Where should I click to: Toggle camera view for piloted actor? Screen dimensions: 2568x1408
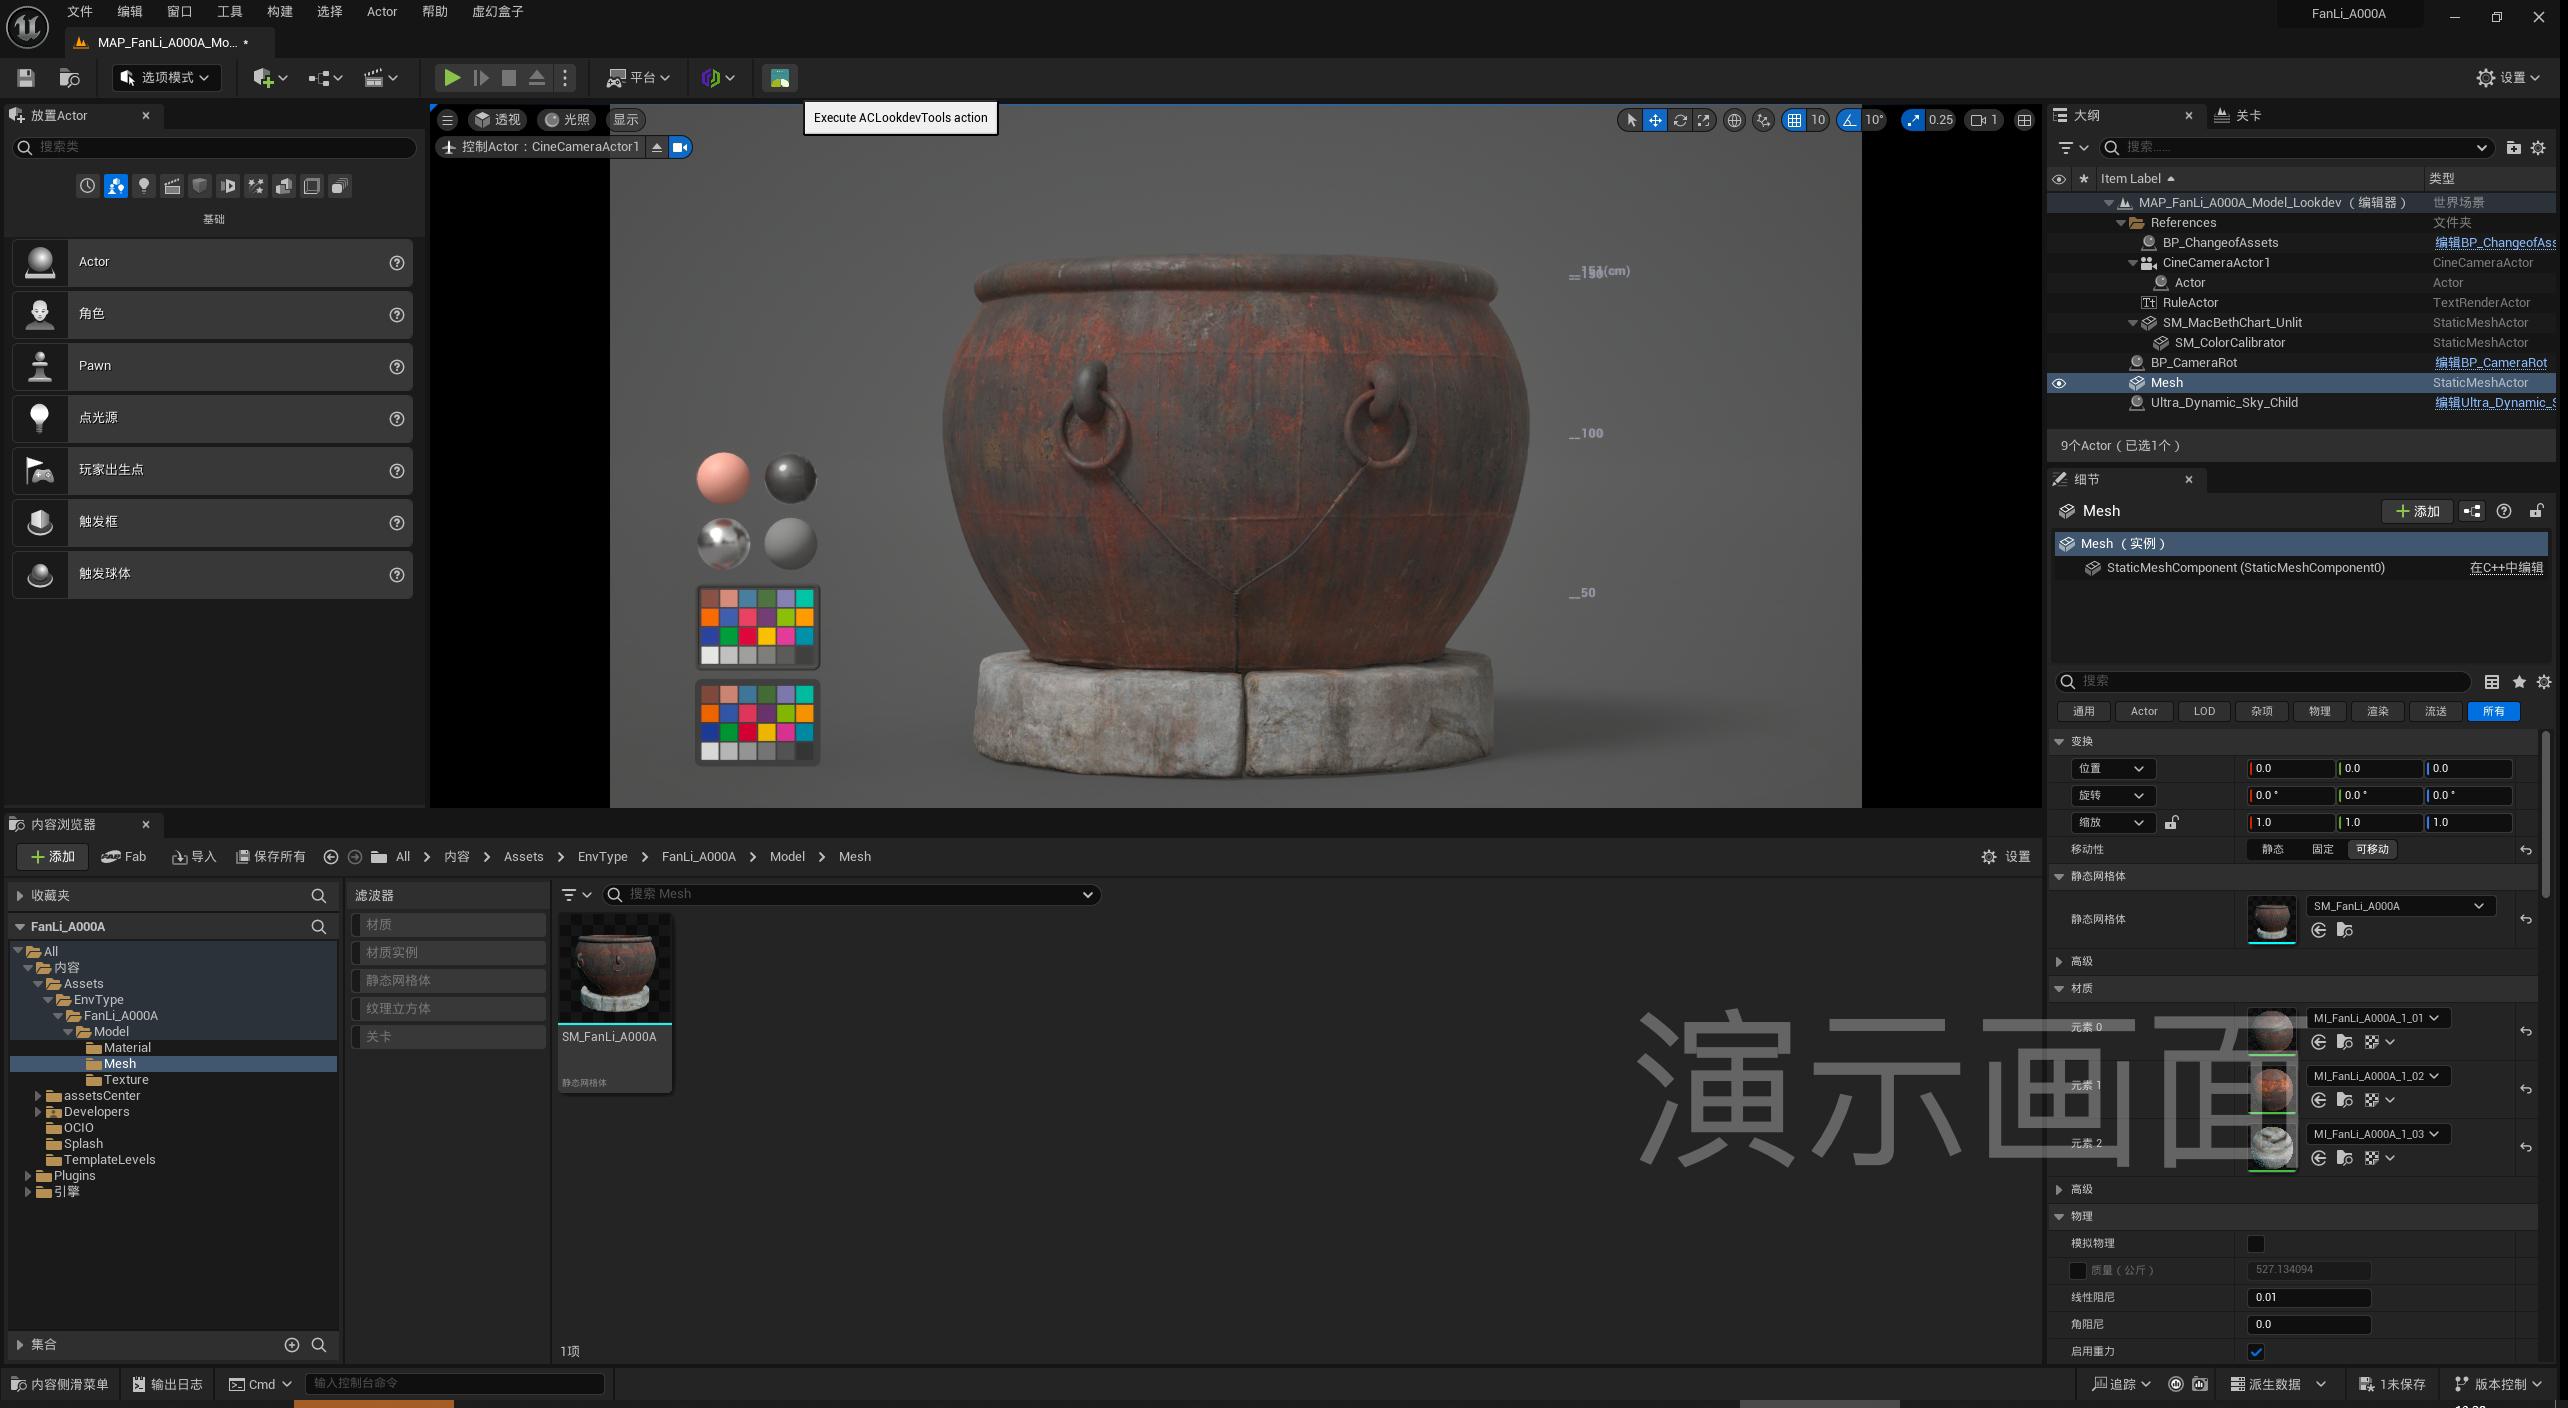[680, 147]
